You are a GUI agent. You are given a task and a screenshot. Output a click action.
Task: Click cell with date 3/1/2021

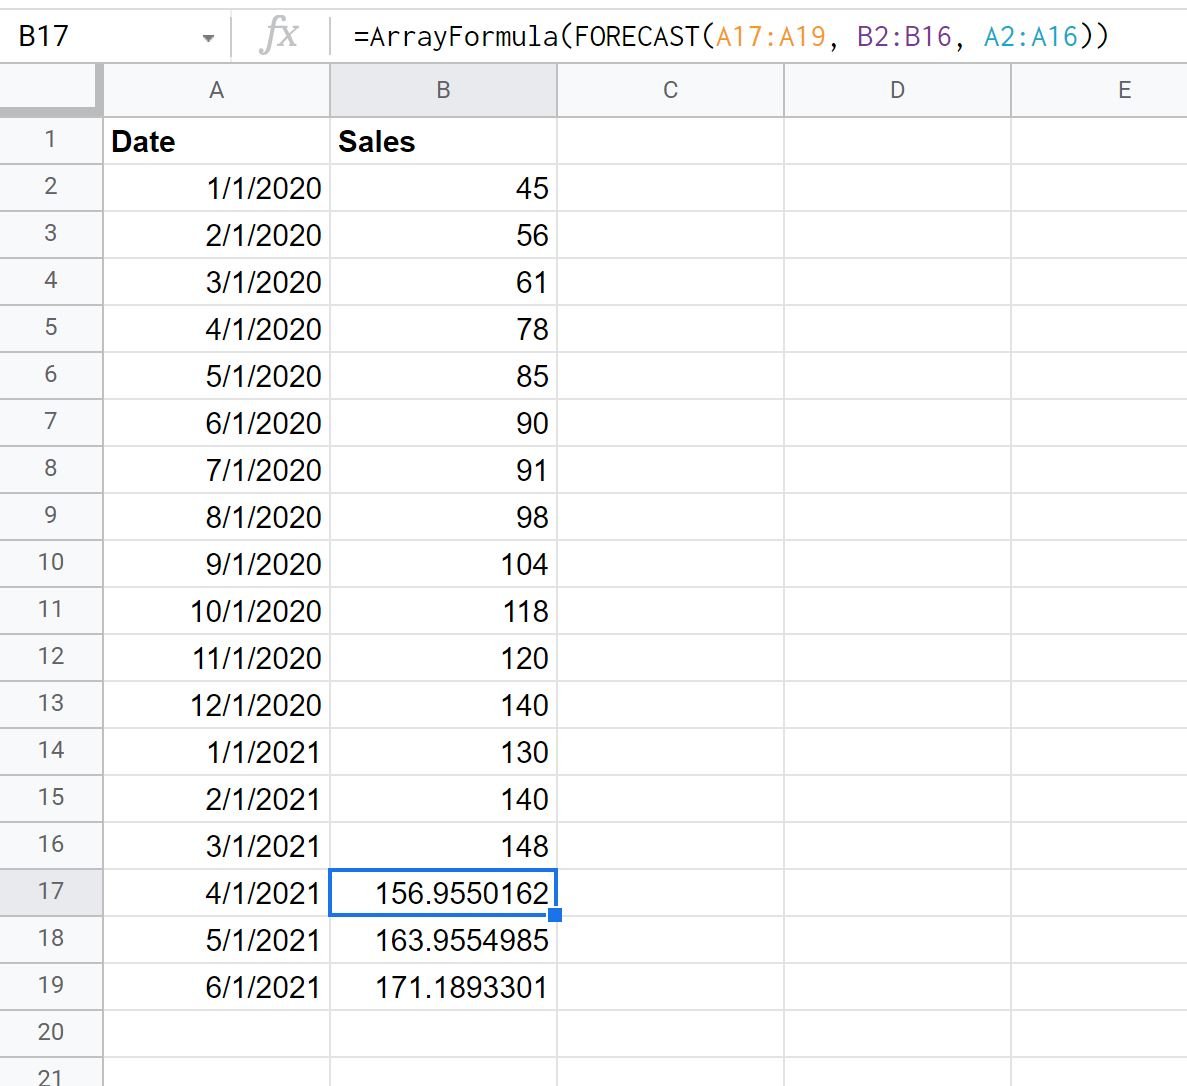pos(217,845)
